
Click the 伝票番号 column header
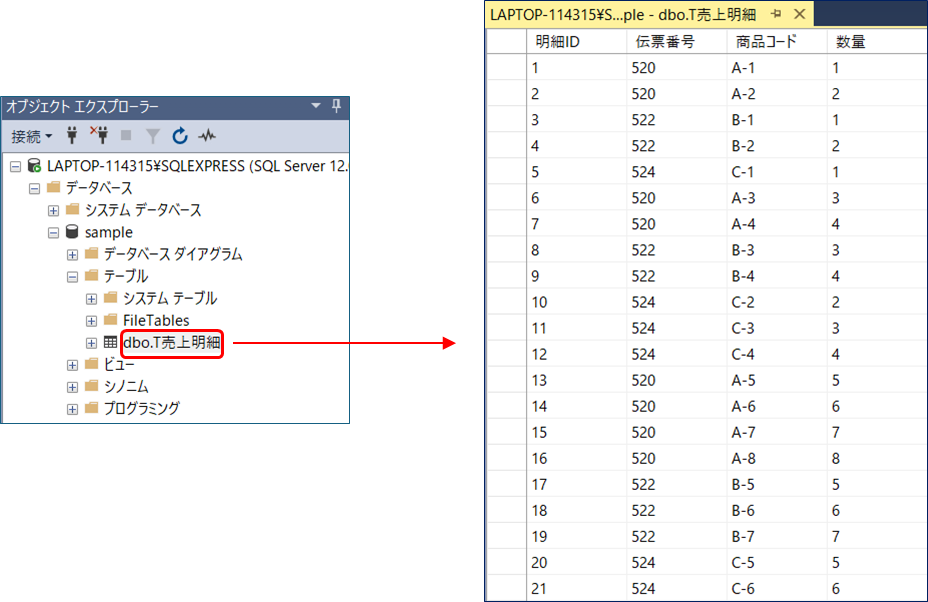click(x=676, y=41)
